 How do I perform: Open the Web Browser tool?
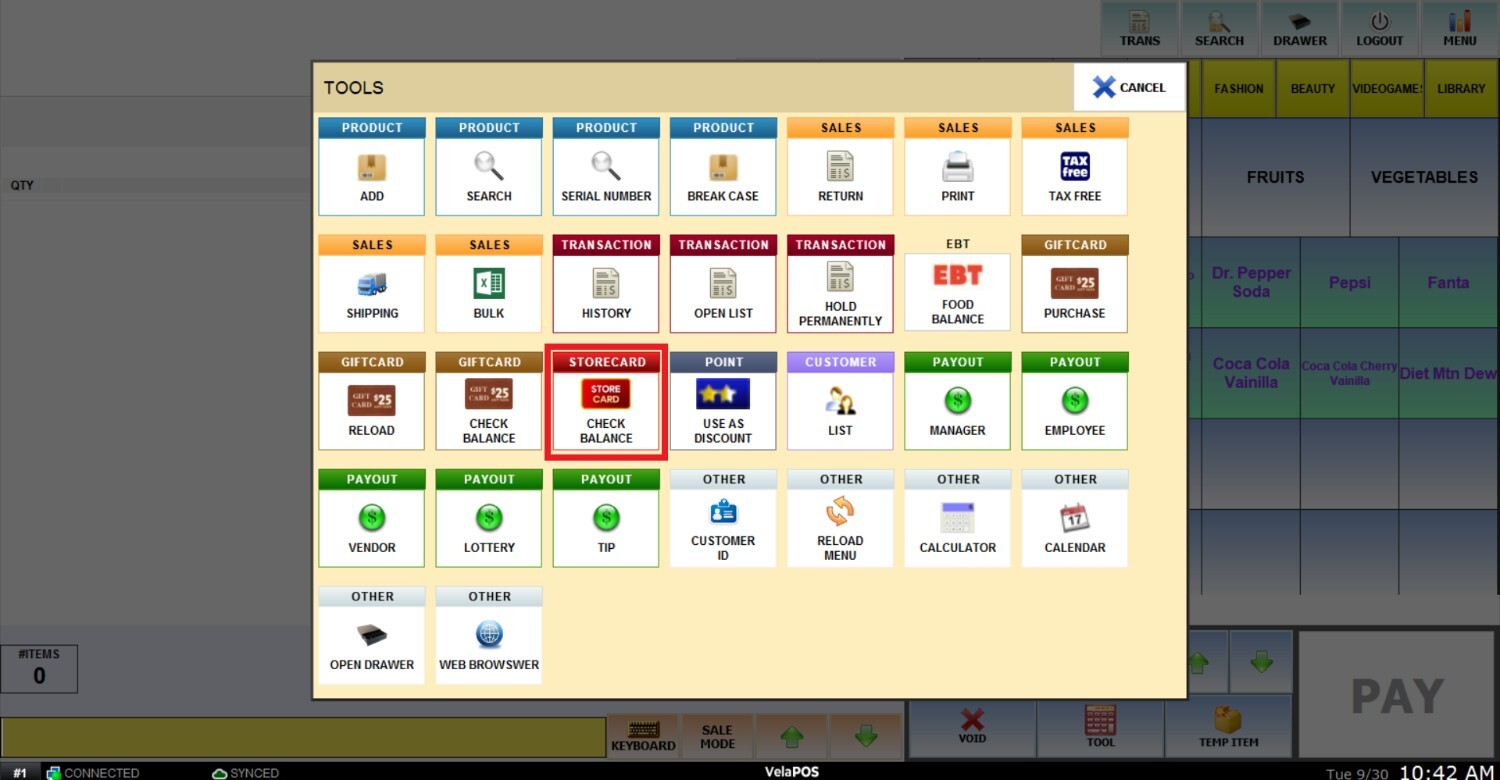click(489, 644)
